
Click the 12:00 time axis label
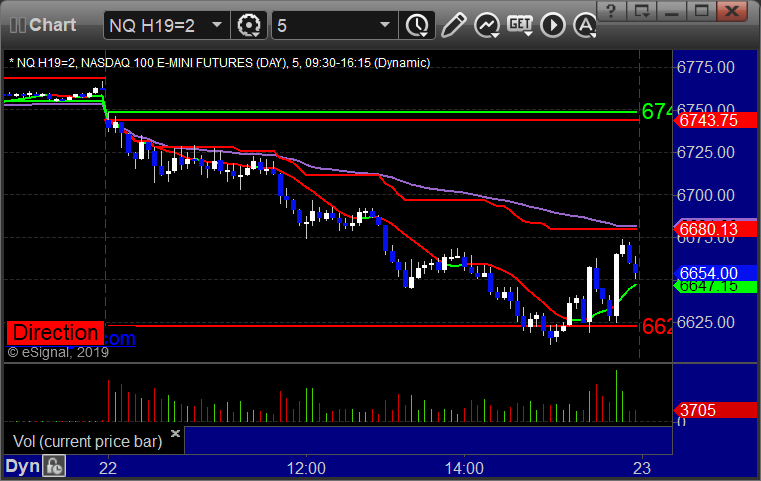coord(306,468)
